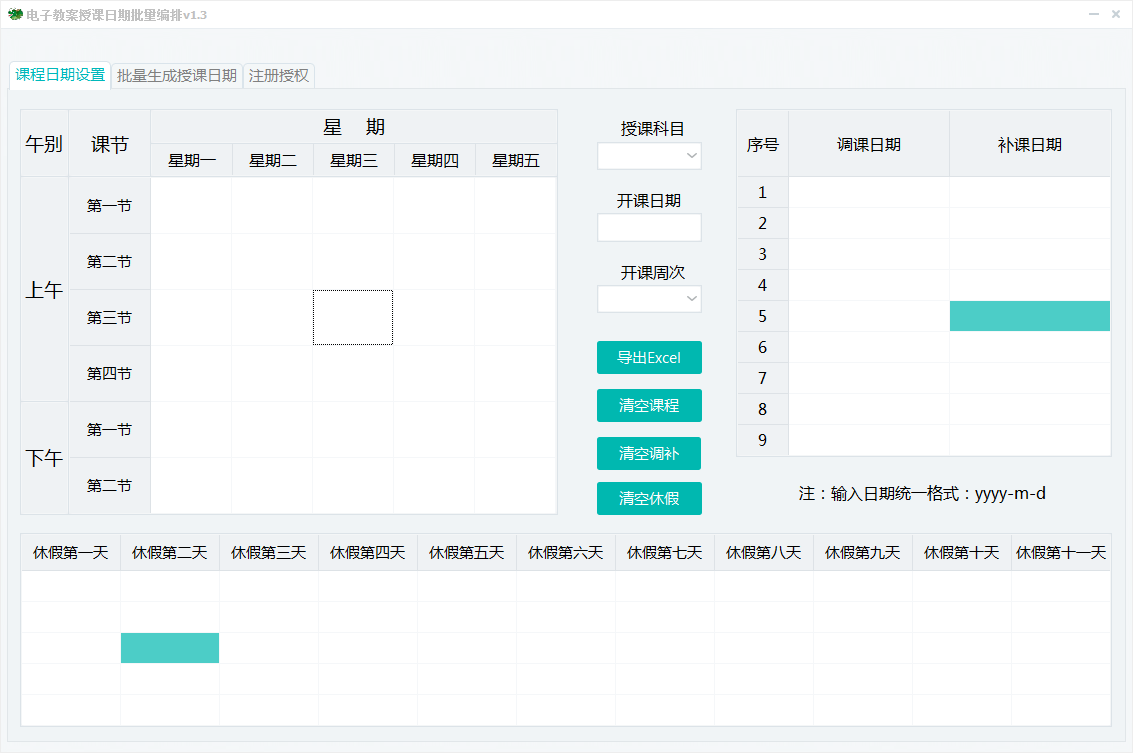Image resolution: width=1133 pixels, height=753 pixels.
Task: Select the 休假第十一天 column header
Action: pos(1060,551)
